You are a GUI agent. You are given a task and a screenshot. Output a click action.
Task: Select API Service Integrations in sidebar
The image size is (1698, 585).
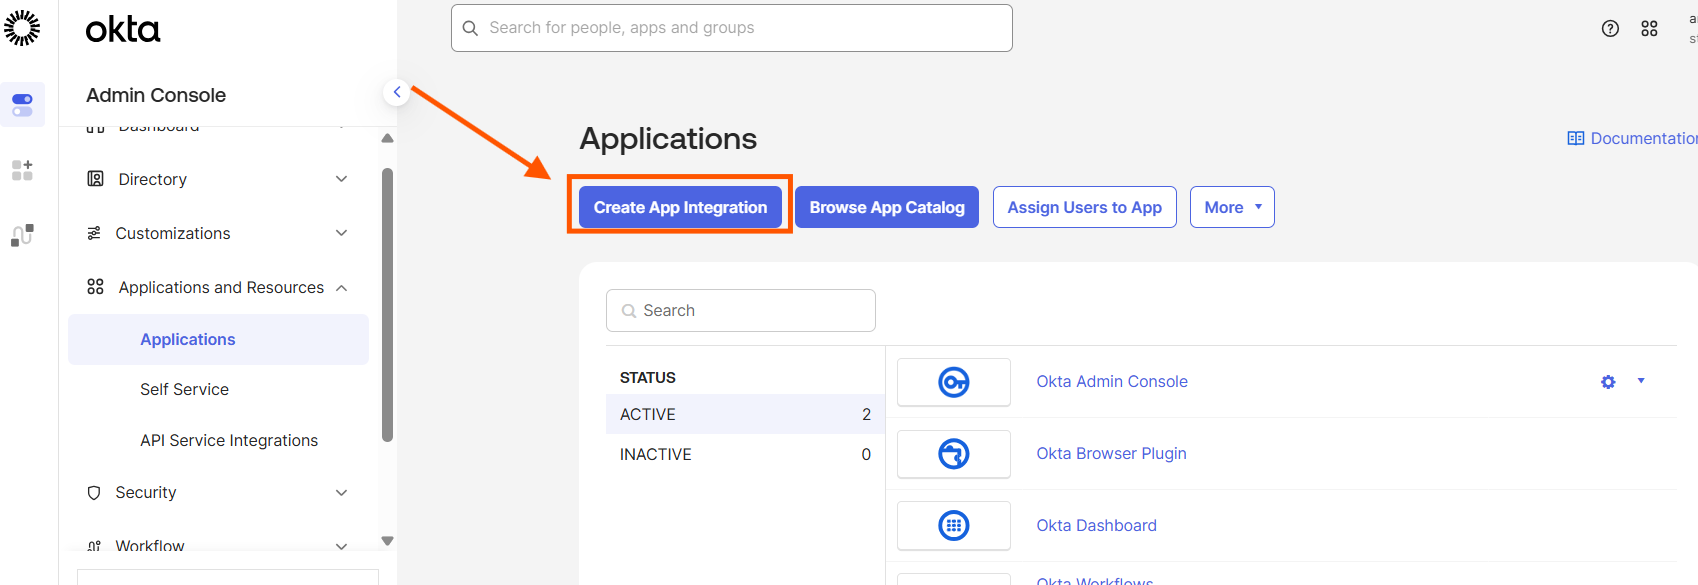(229, 440)
